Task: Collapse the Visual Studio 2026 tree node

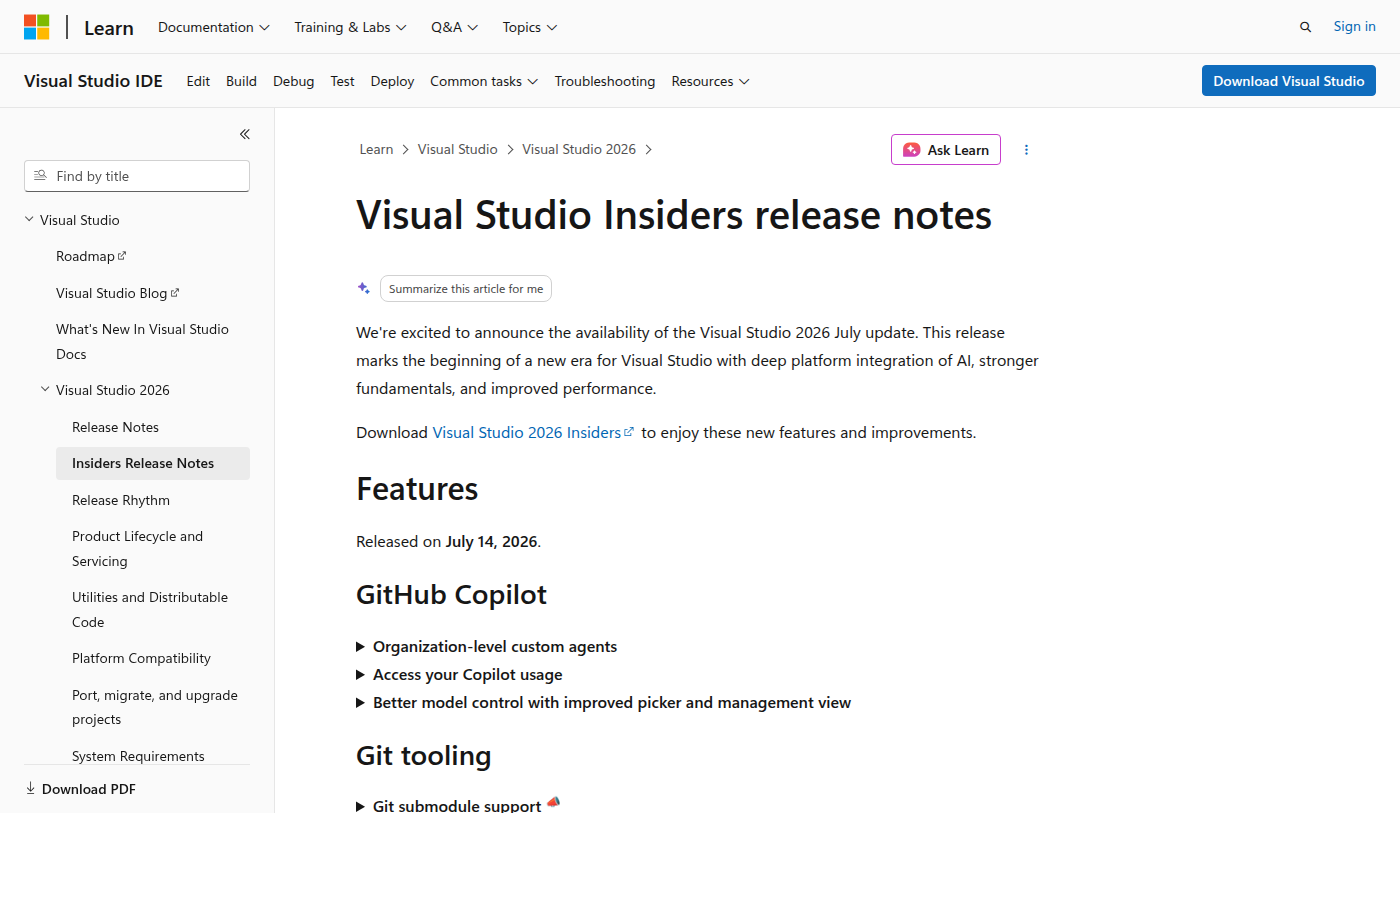Action: (45, 389)
